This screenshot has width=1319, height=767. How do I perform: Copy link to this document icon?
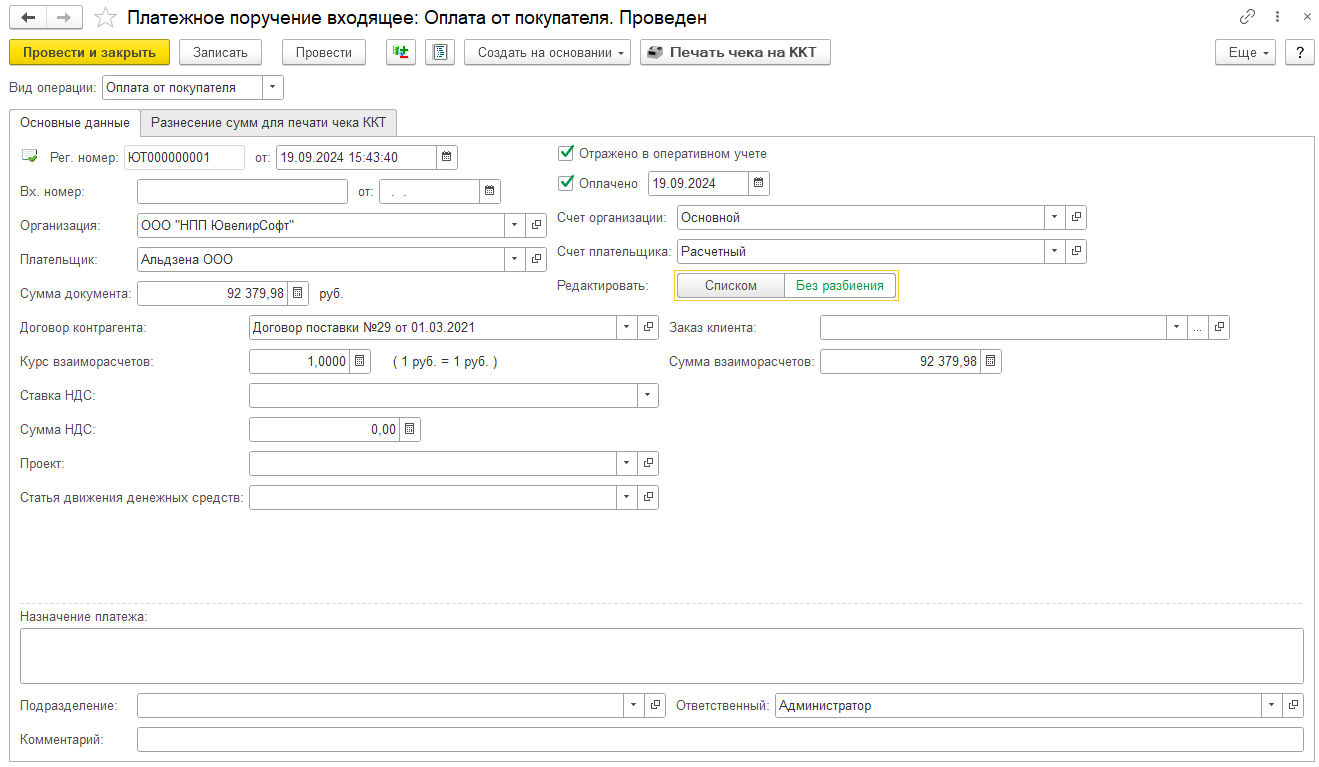click(x=1247, y=17)
